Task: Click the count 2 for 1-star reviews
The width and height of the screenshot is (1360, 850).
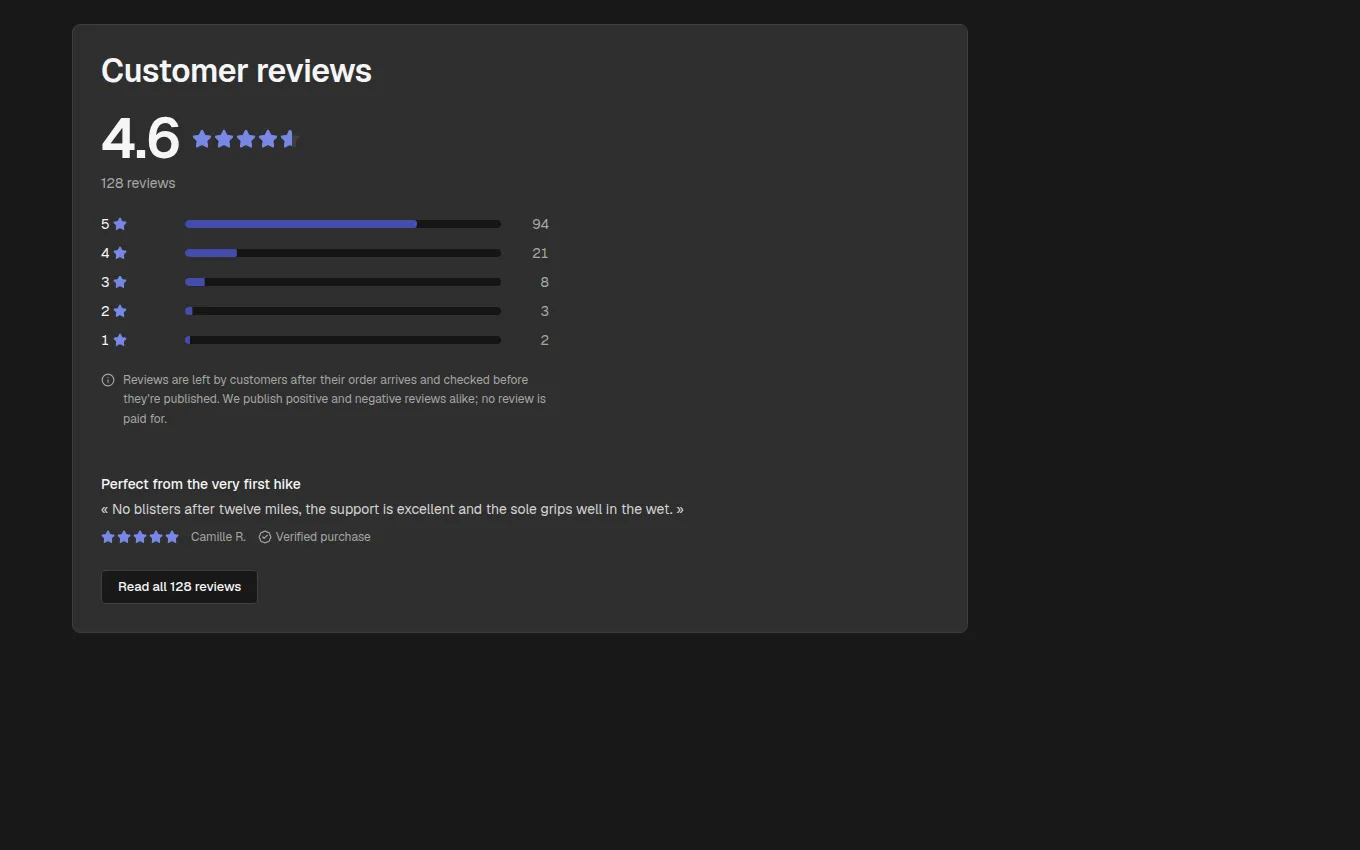Action: pyautogui.click(x=544, y=340)
